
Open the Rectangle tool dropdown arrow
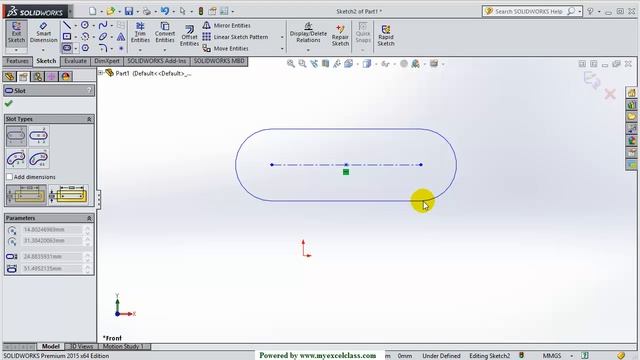[76, 37]
